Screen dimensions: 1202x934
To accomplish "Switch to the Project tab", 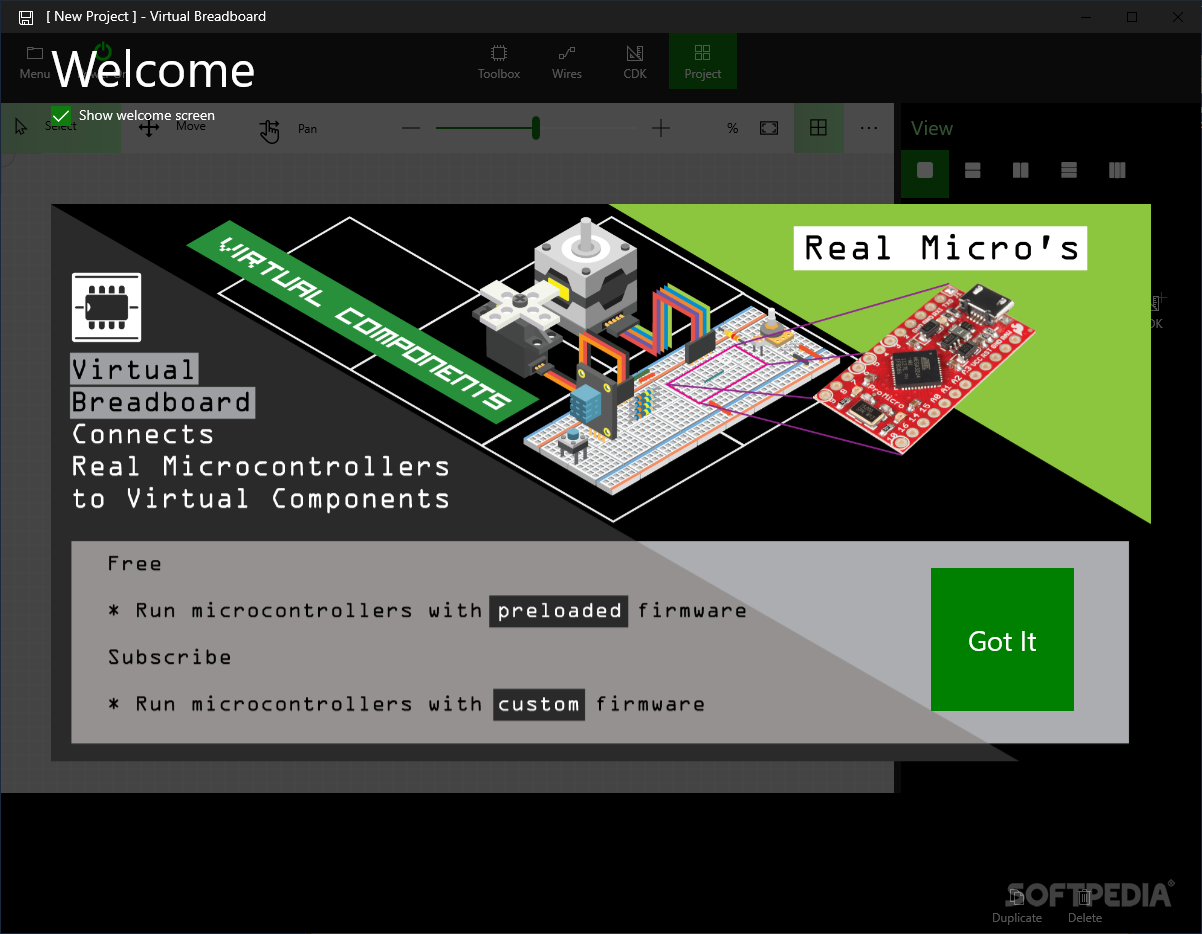I will [x=703, y=61].
